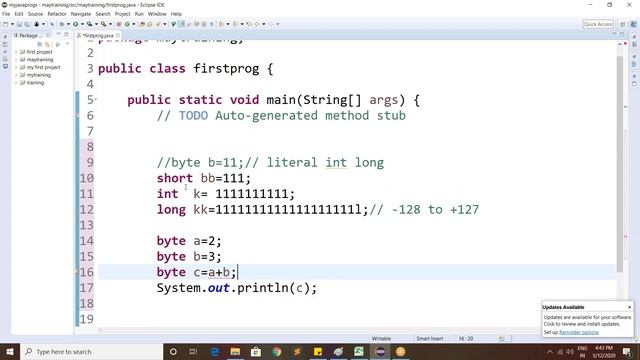This screenshot has height=360, width=640.
Task: Open Microsoft Store from the taskbar
Action: tap(256, 351)
